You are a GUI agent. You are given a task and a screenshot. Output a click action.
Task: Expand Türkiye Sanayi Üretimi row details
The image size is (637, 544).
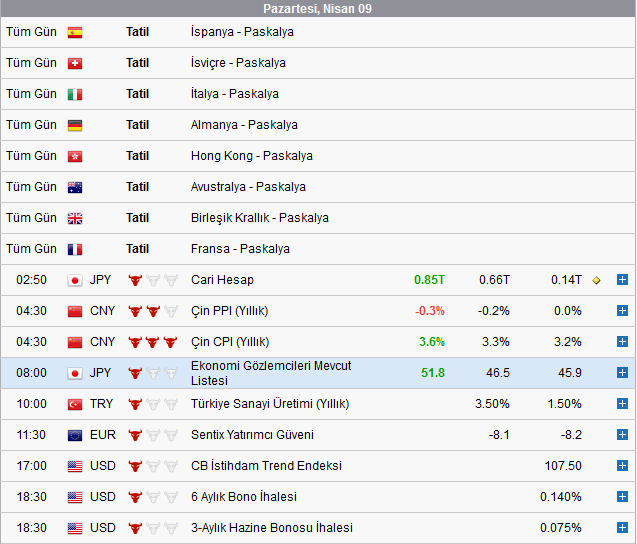point(622,404)
